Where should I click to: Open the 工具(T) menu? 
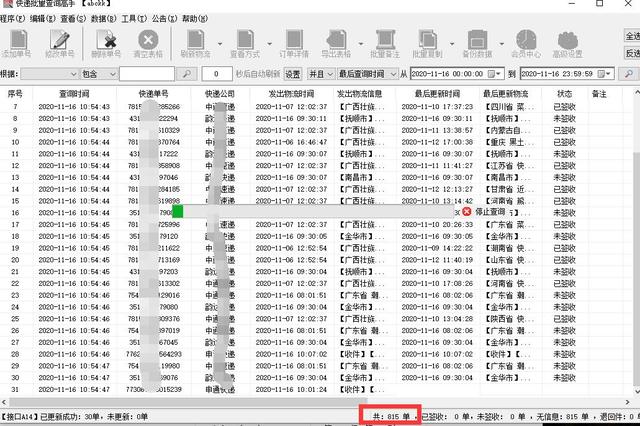pyautogui.click(x=134, y=19)
